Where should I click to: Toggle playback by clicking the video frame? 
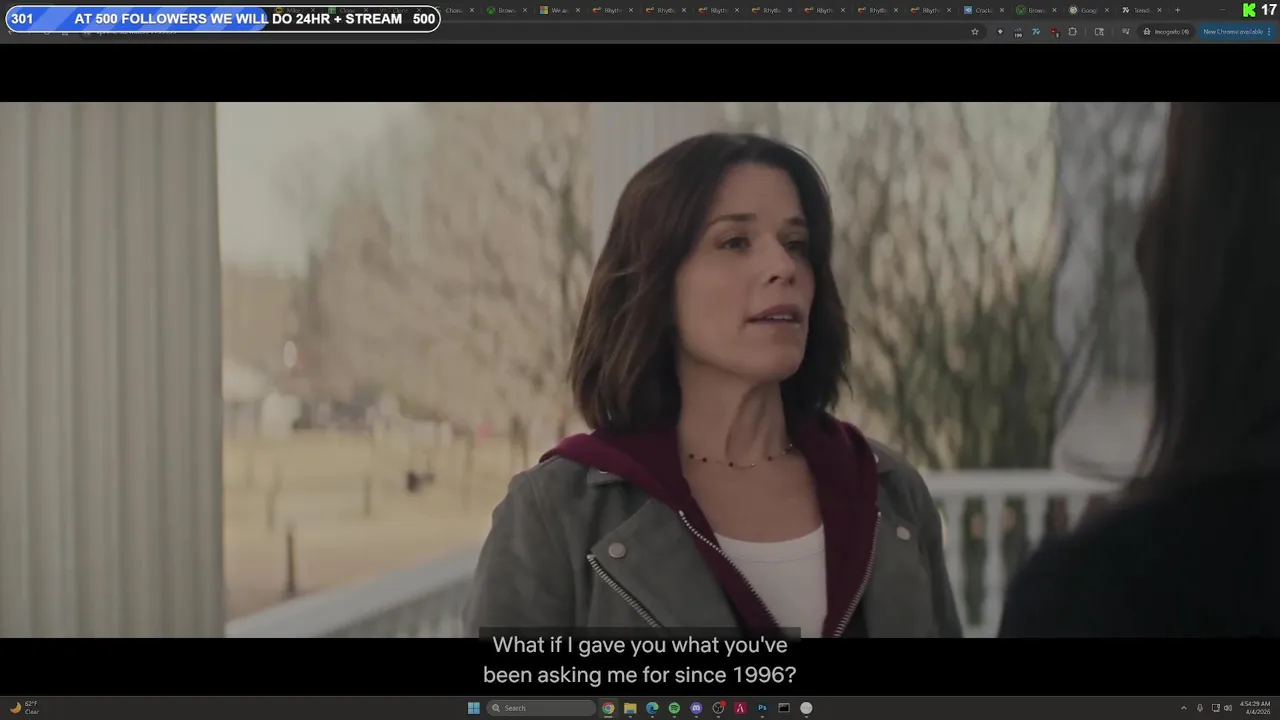[x=640, y=370]
